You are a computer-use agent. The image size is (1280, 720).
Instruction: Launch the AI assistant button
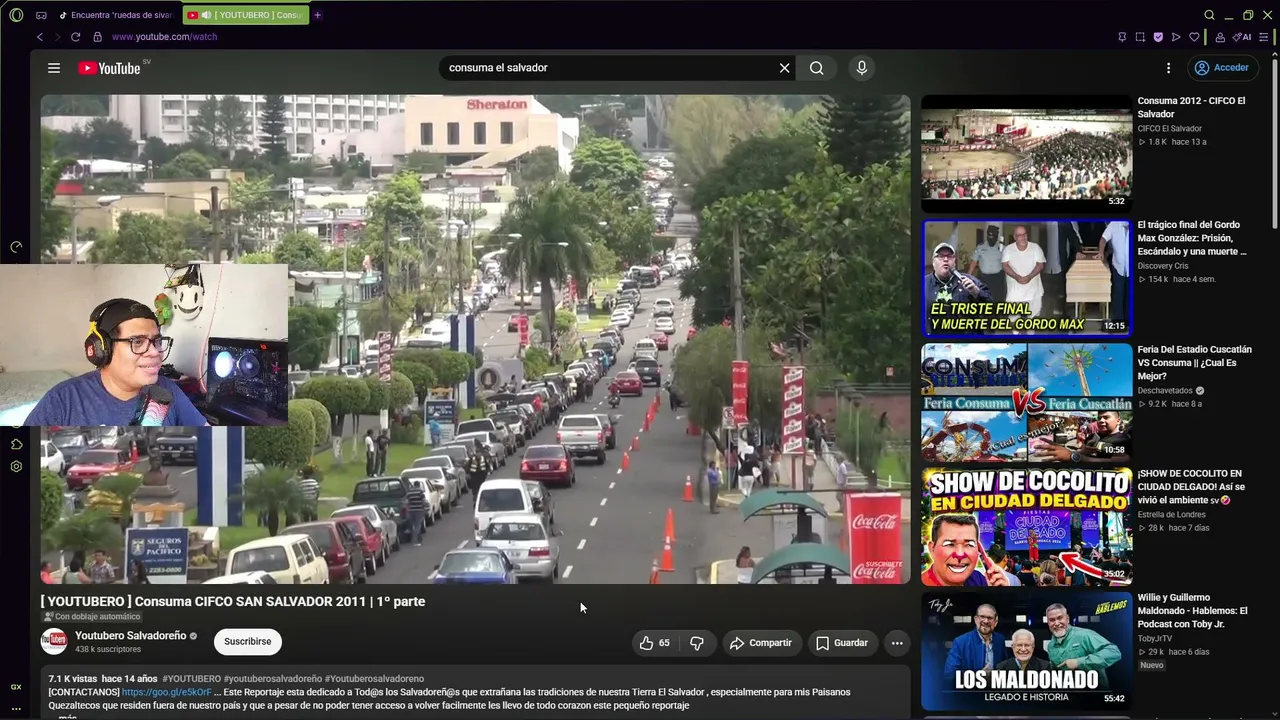tap(1242, 37)
